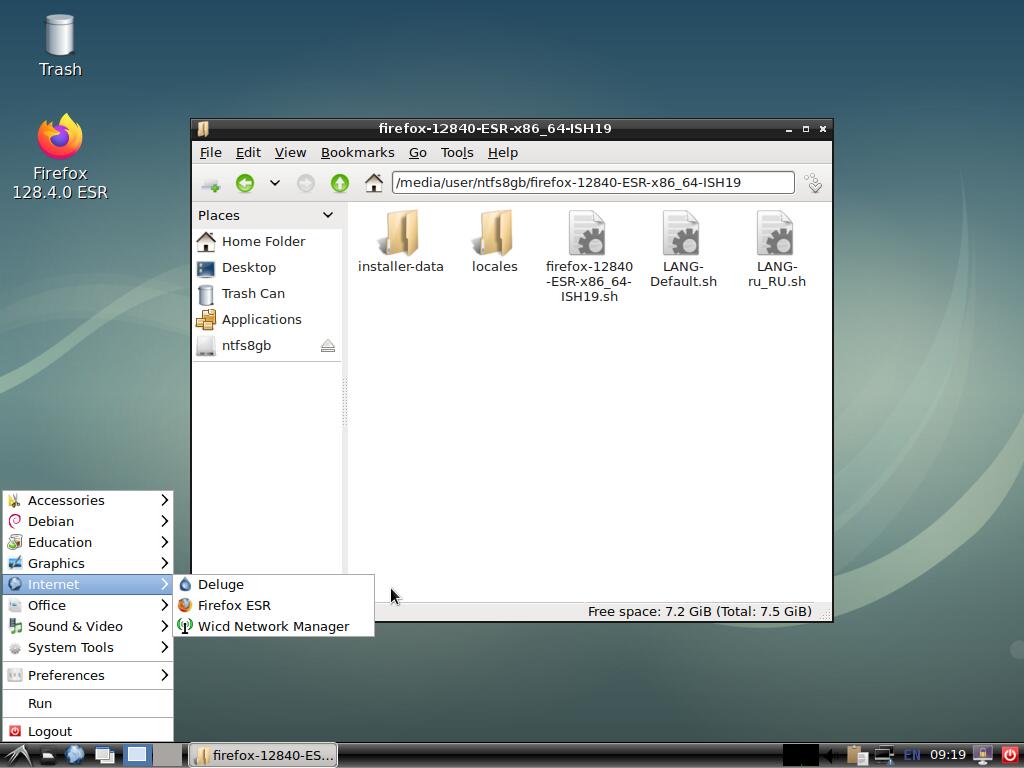The image size is (1024, 768).
Task: Go up to parent folder with green up arrow
Action: (x=340, y=184)
